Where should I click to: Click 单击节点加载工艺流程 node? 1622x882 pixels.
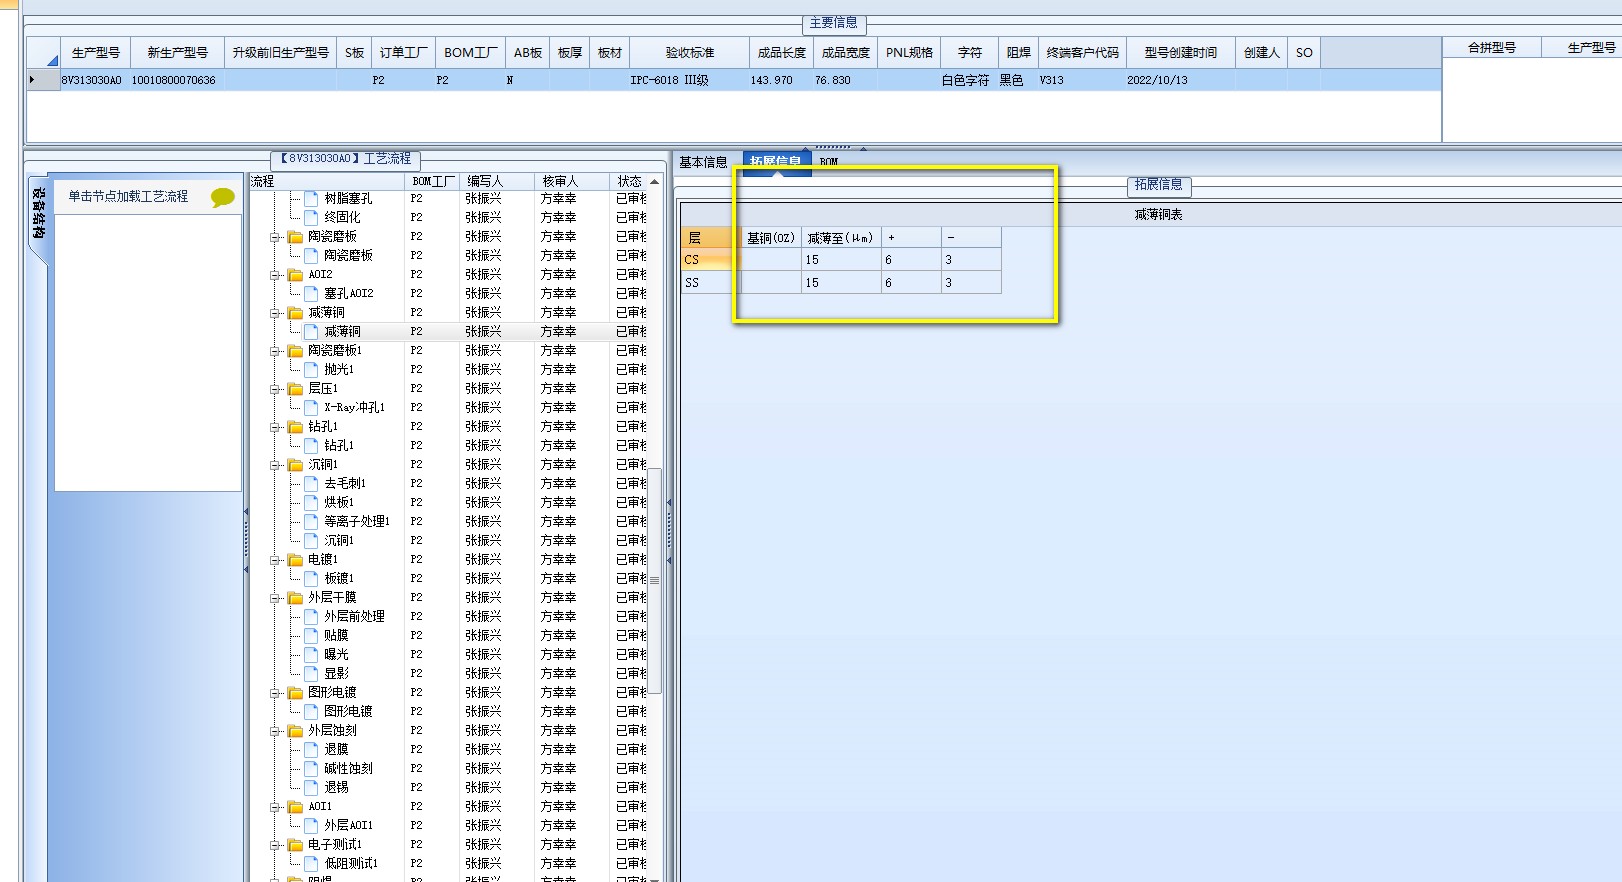tap(128, 197)
